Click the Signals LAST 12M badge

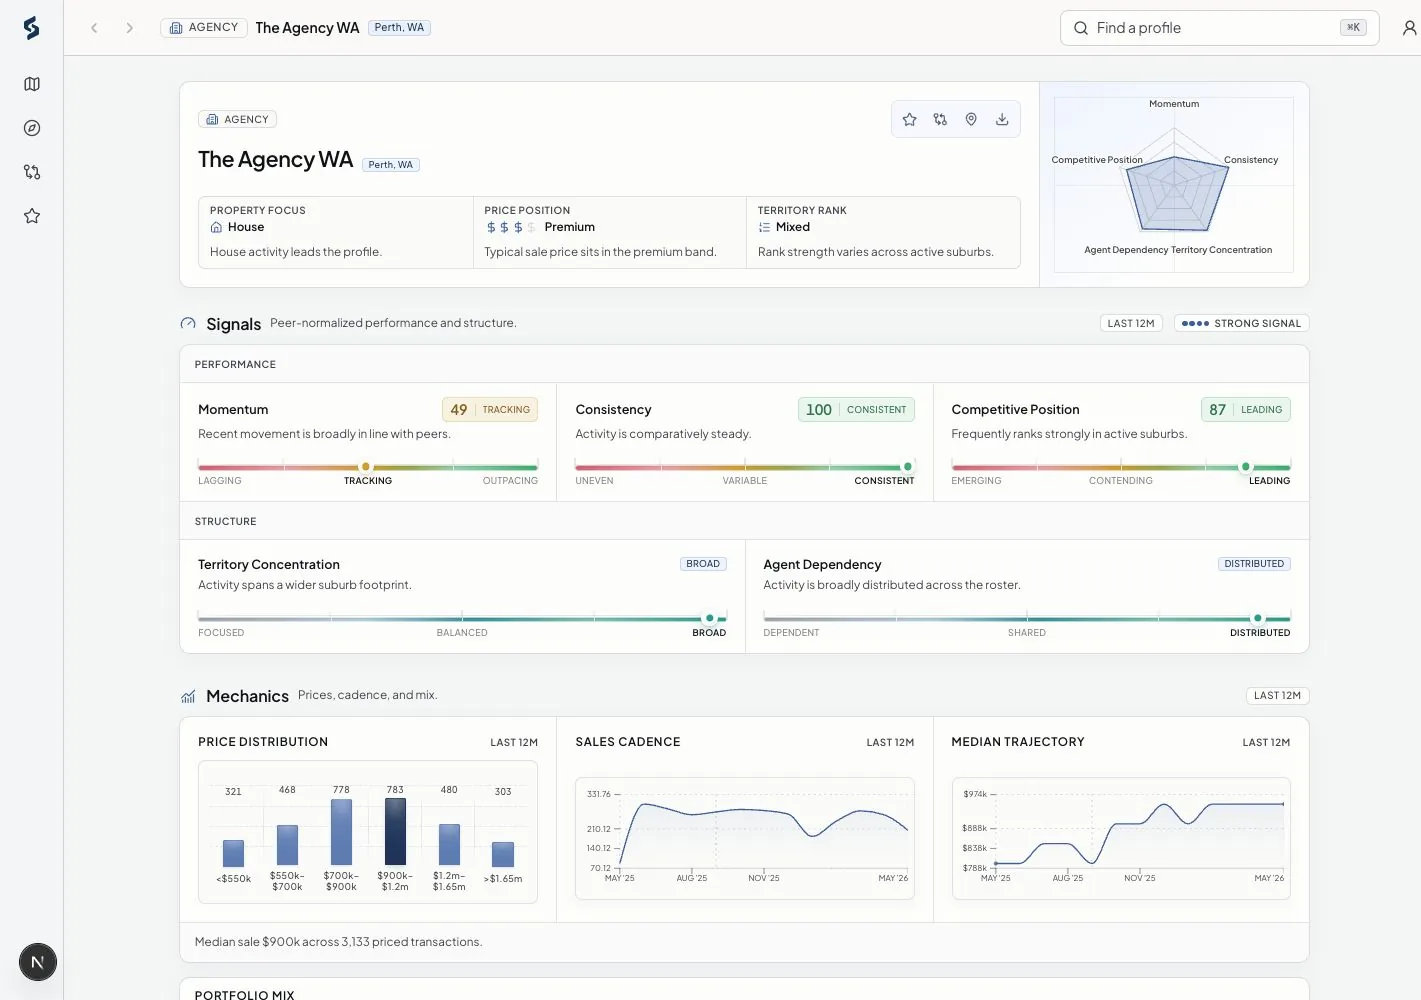(x=1131, y=323)
